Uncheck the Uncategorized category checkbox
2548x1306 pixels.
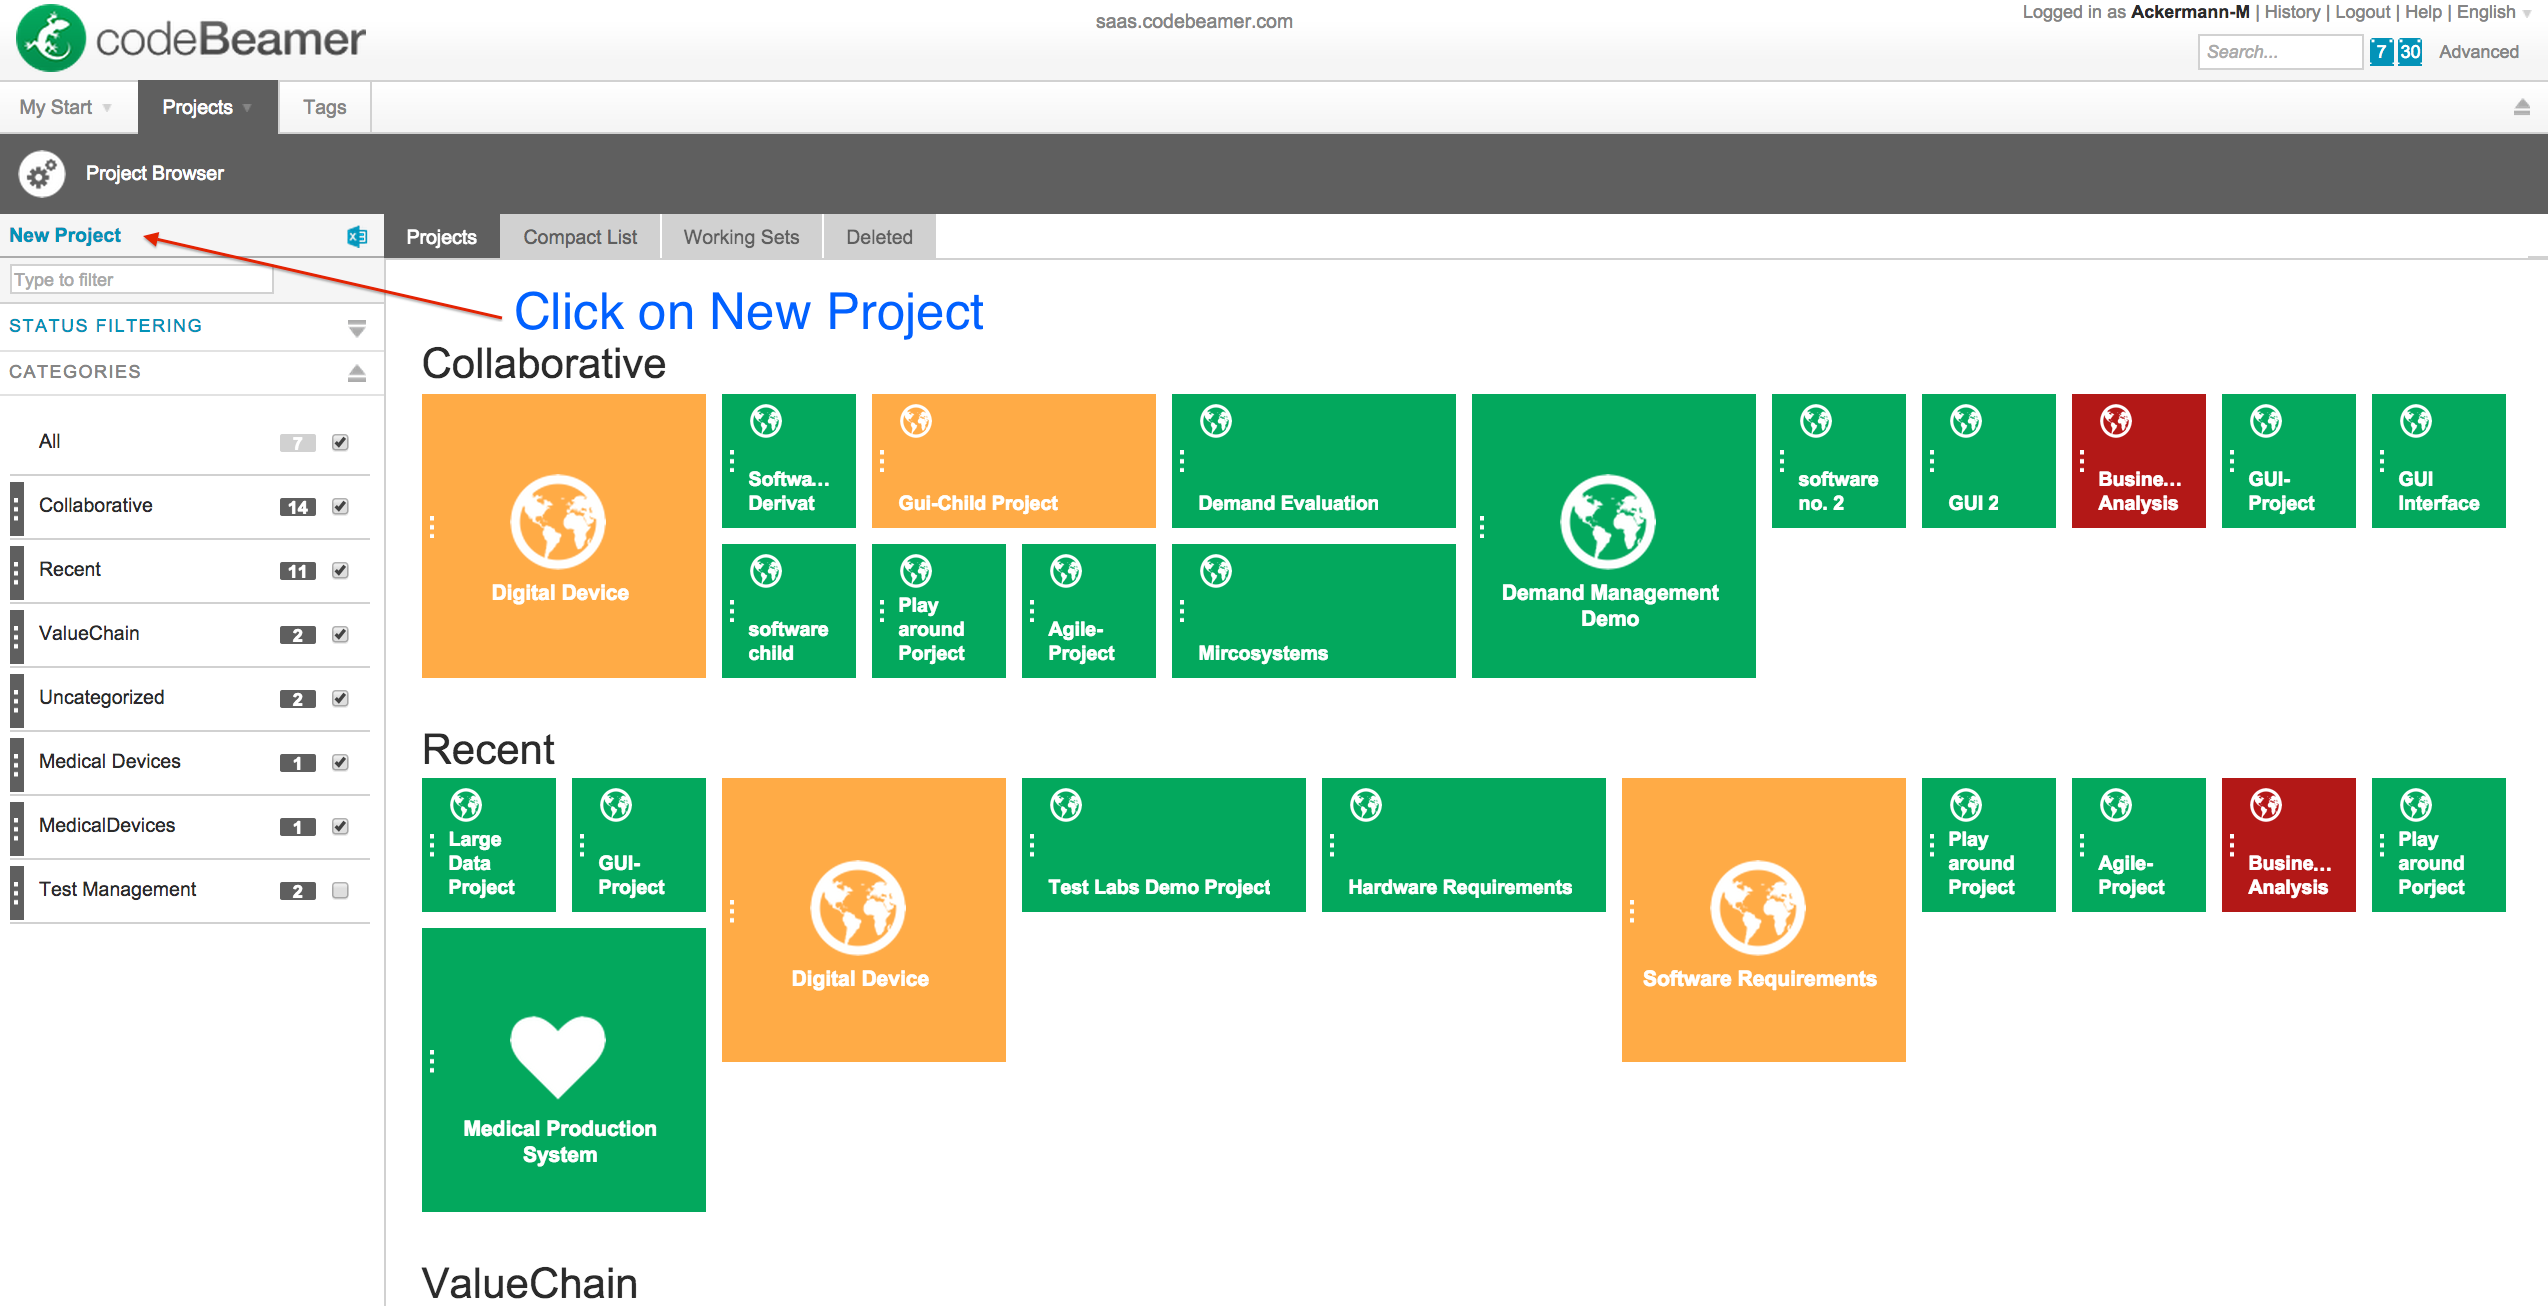(340, 698)
